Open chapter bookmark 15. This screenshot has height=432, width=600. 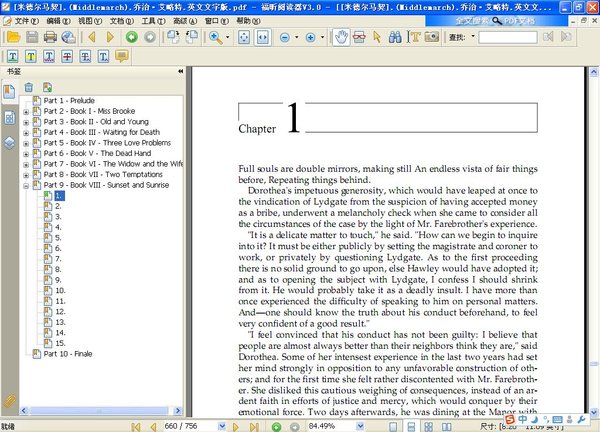tap(60, 343)
